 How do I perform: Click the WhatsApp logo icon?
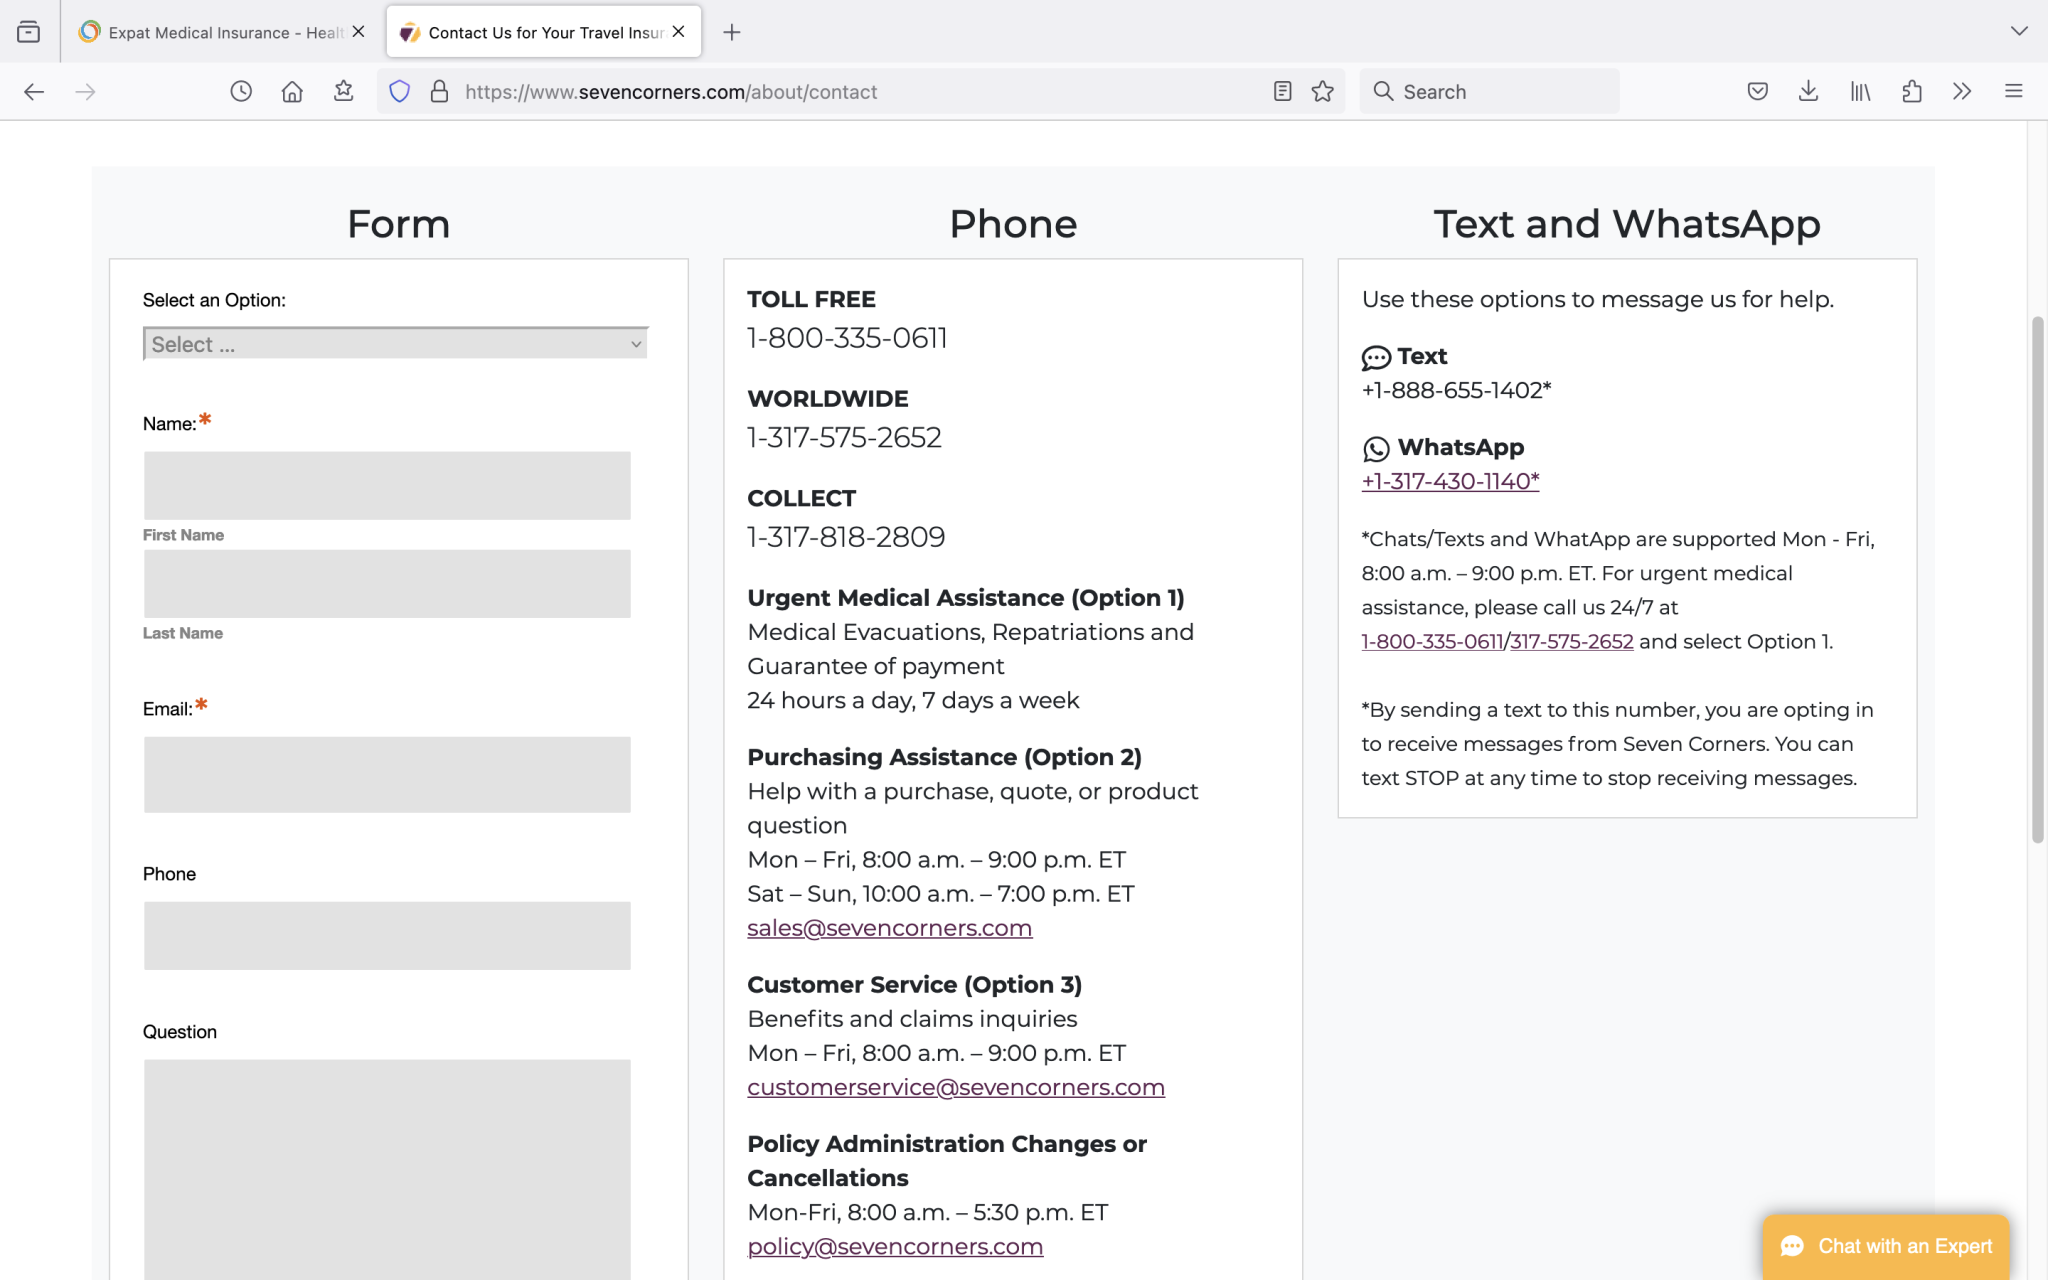pos(1376,449)
